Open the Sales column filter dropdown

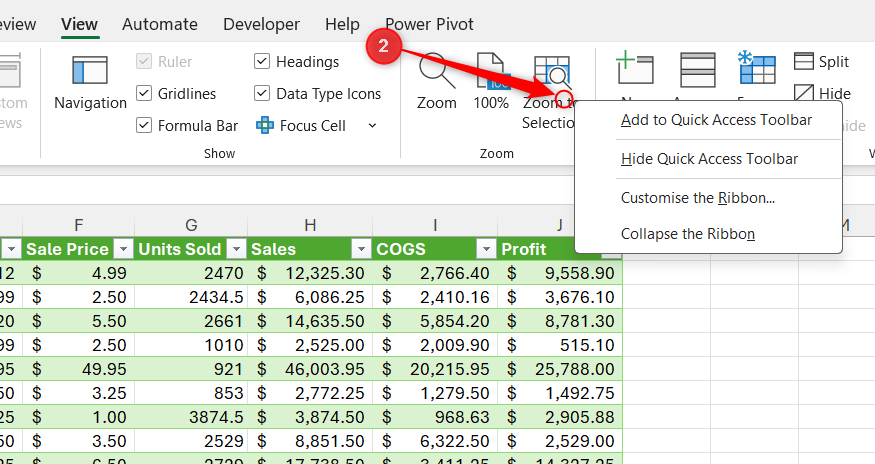[x=362, y=249]
